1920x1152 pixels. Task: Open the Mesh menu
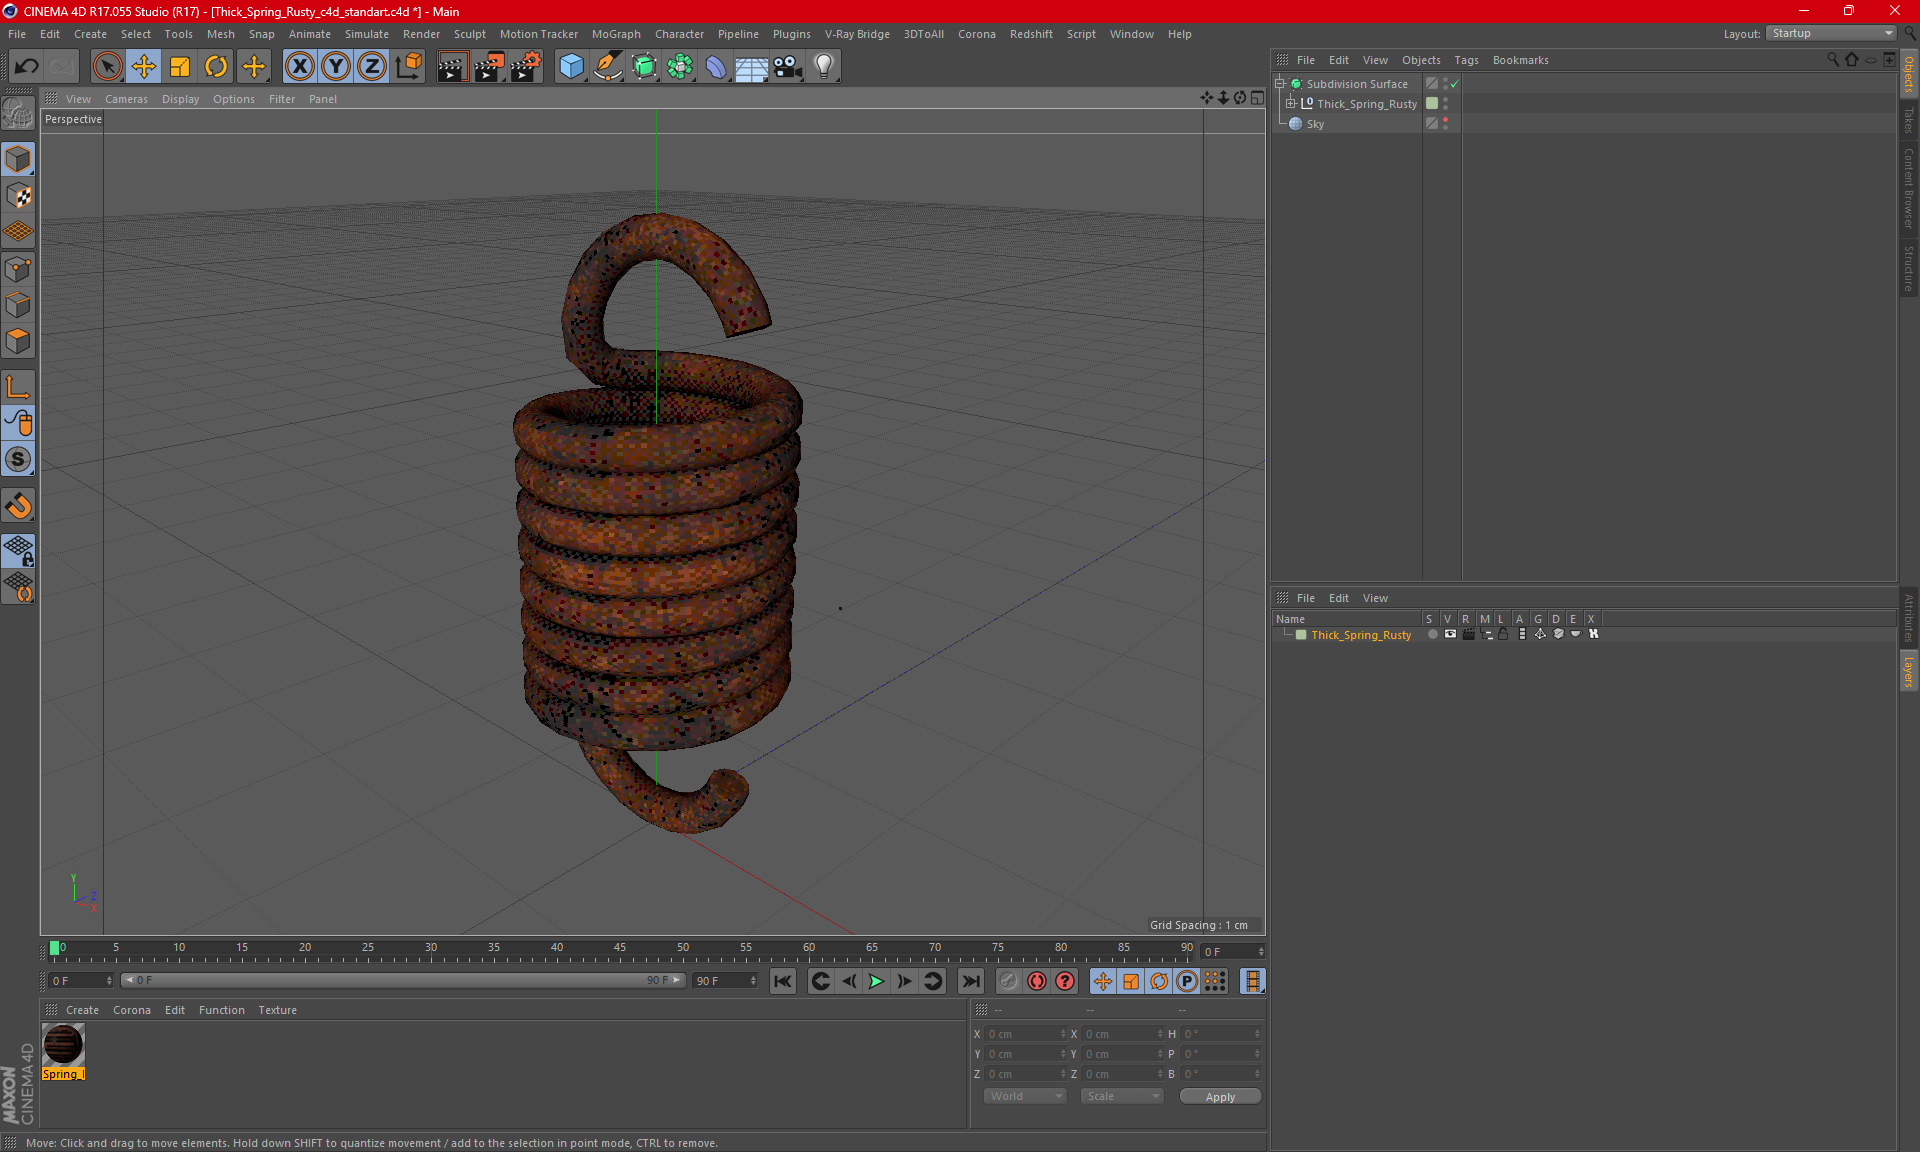pos(221,34)
